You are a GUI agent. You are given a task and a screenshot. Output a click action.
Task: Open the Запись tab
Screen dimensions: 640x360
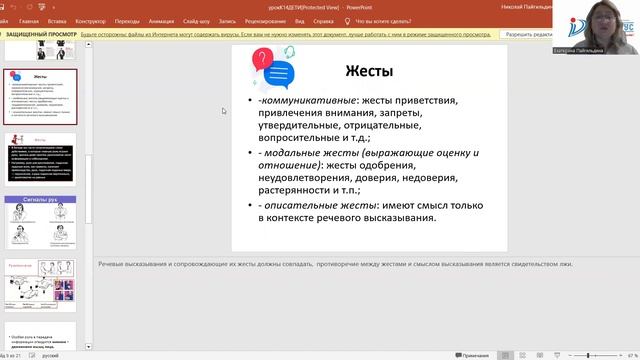click(227, 21)
